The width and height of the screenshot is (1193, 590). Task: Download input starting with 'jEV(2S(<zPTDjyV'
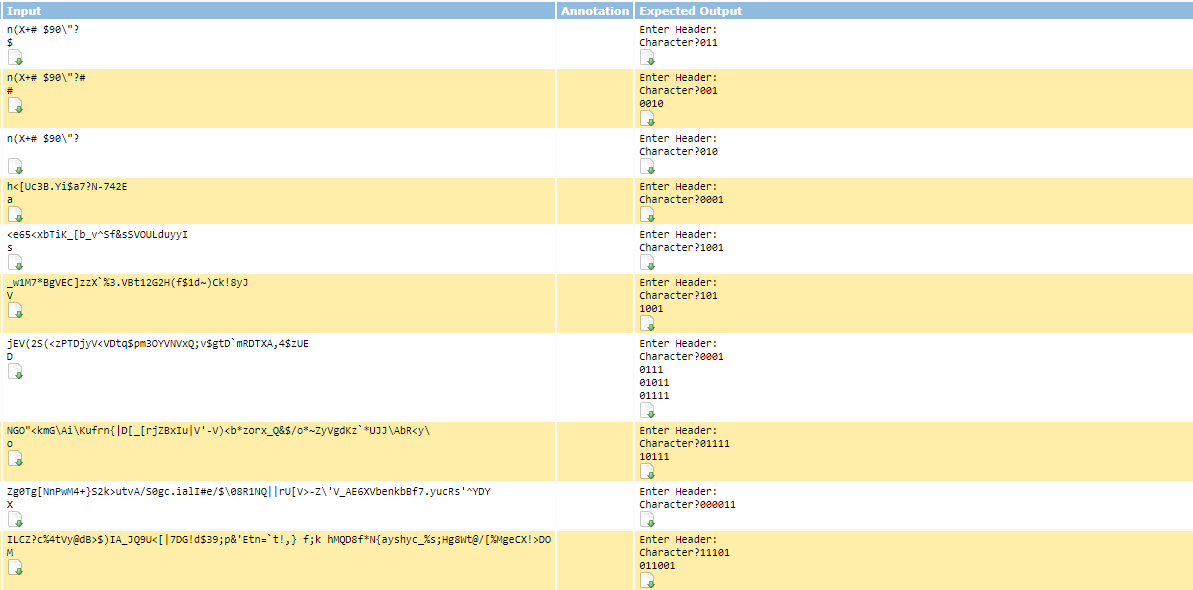point(16,371)
